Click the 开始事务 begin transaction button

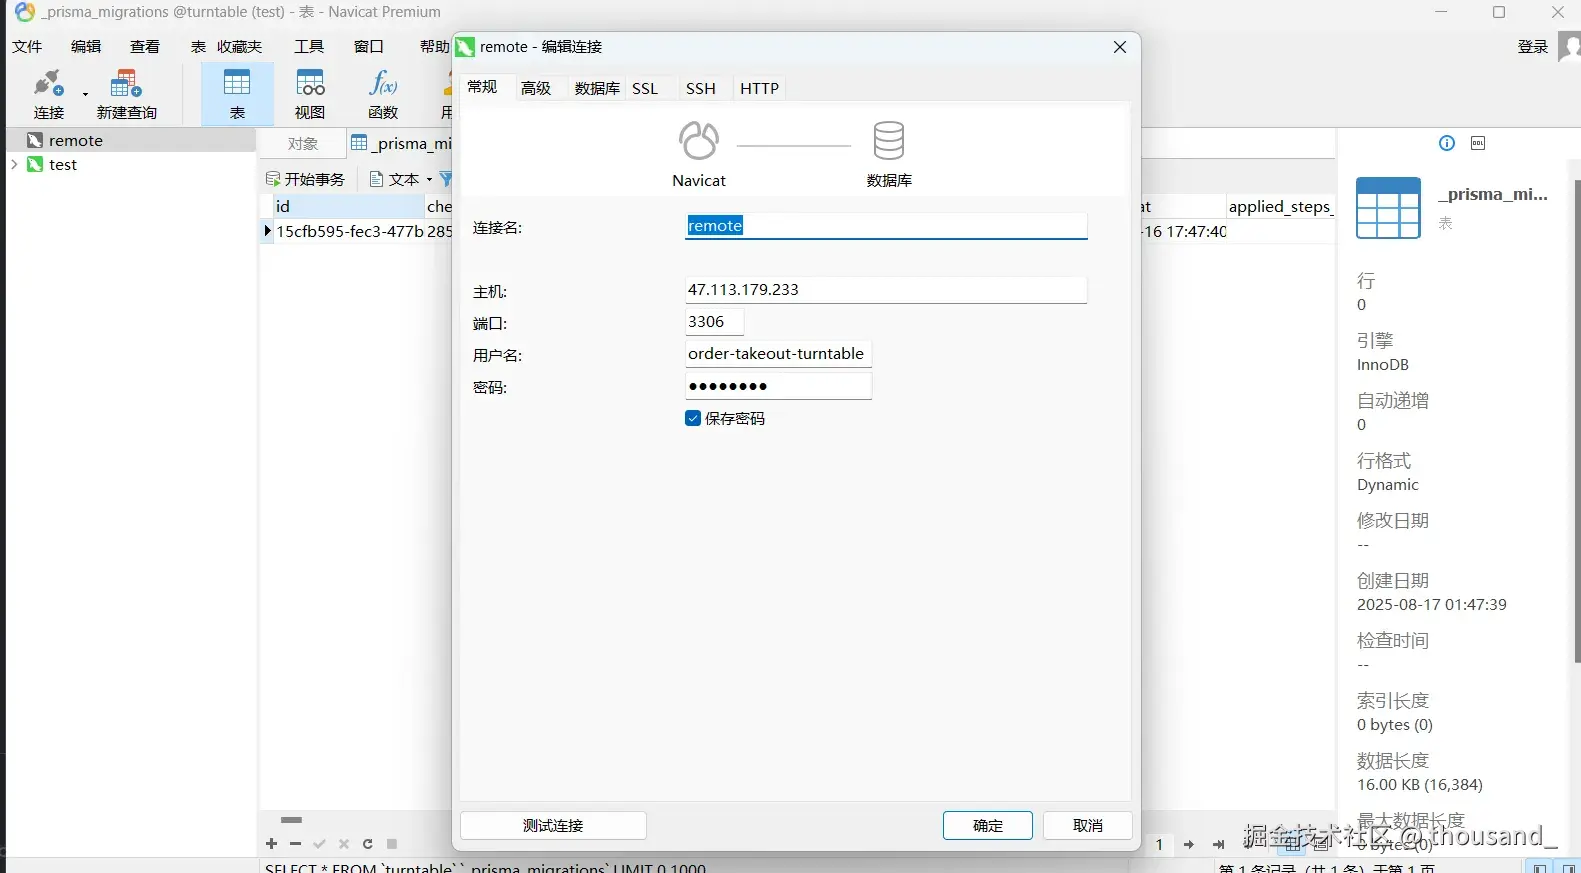pyautogui.click(x=305, y=179)
